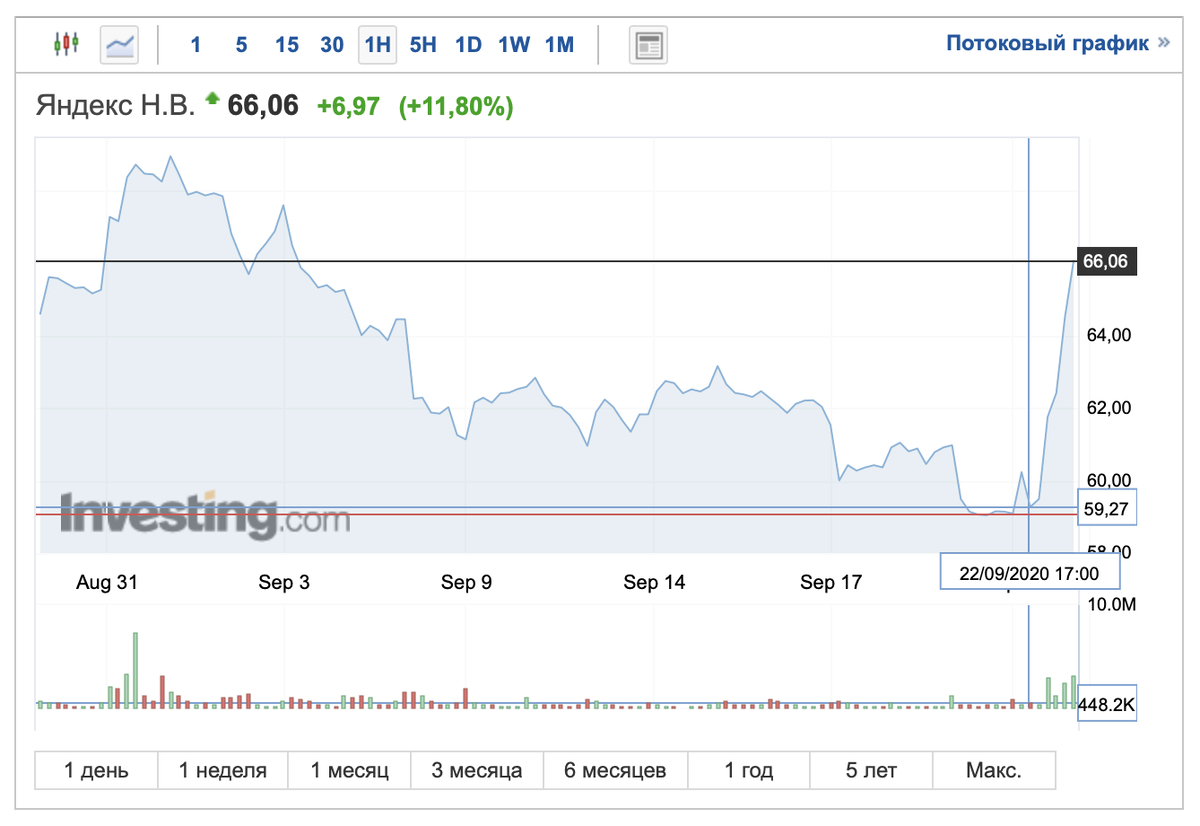This screenshot has width=1200, height=826.
Task: Select the "1 день" range tab
Action: (x=94, y=770)
